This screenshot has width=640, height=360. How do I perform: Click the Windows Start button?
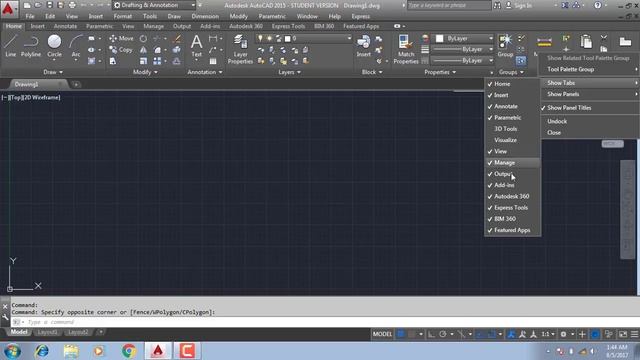click(12, 351)
